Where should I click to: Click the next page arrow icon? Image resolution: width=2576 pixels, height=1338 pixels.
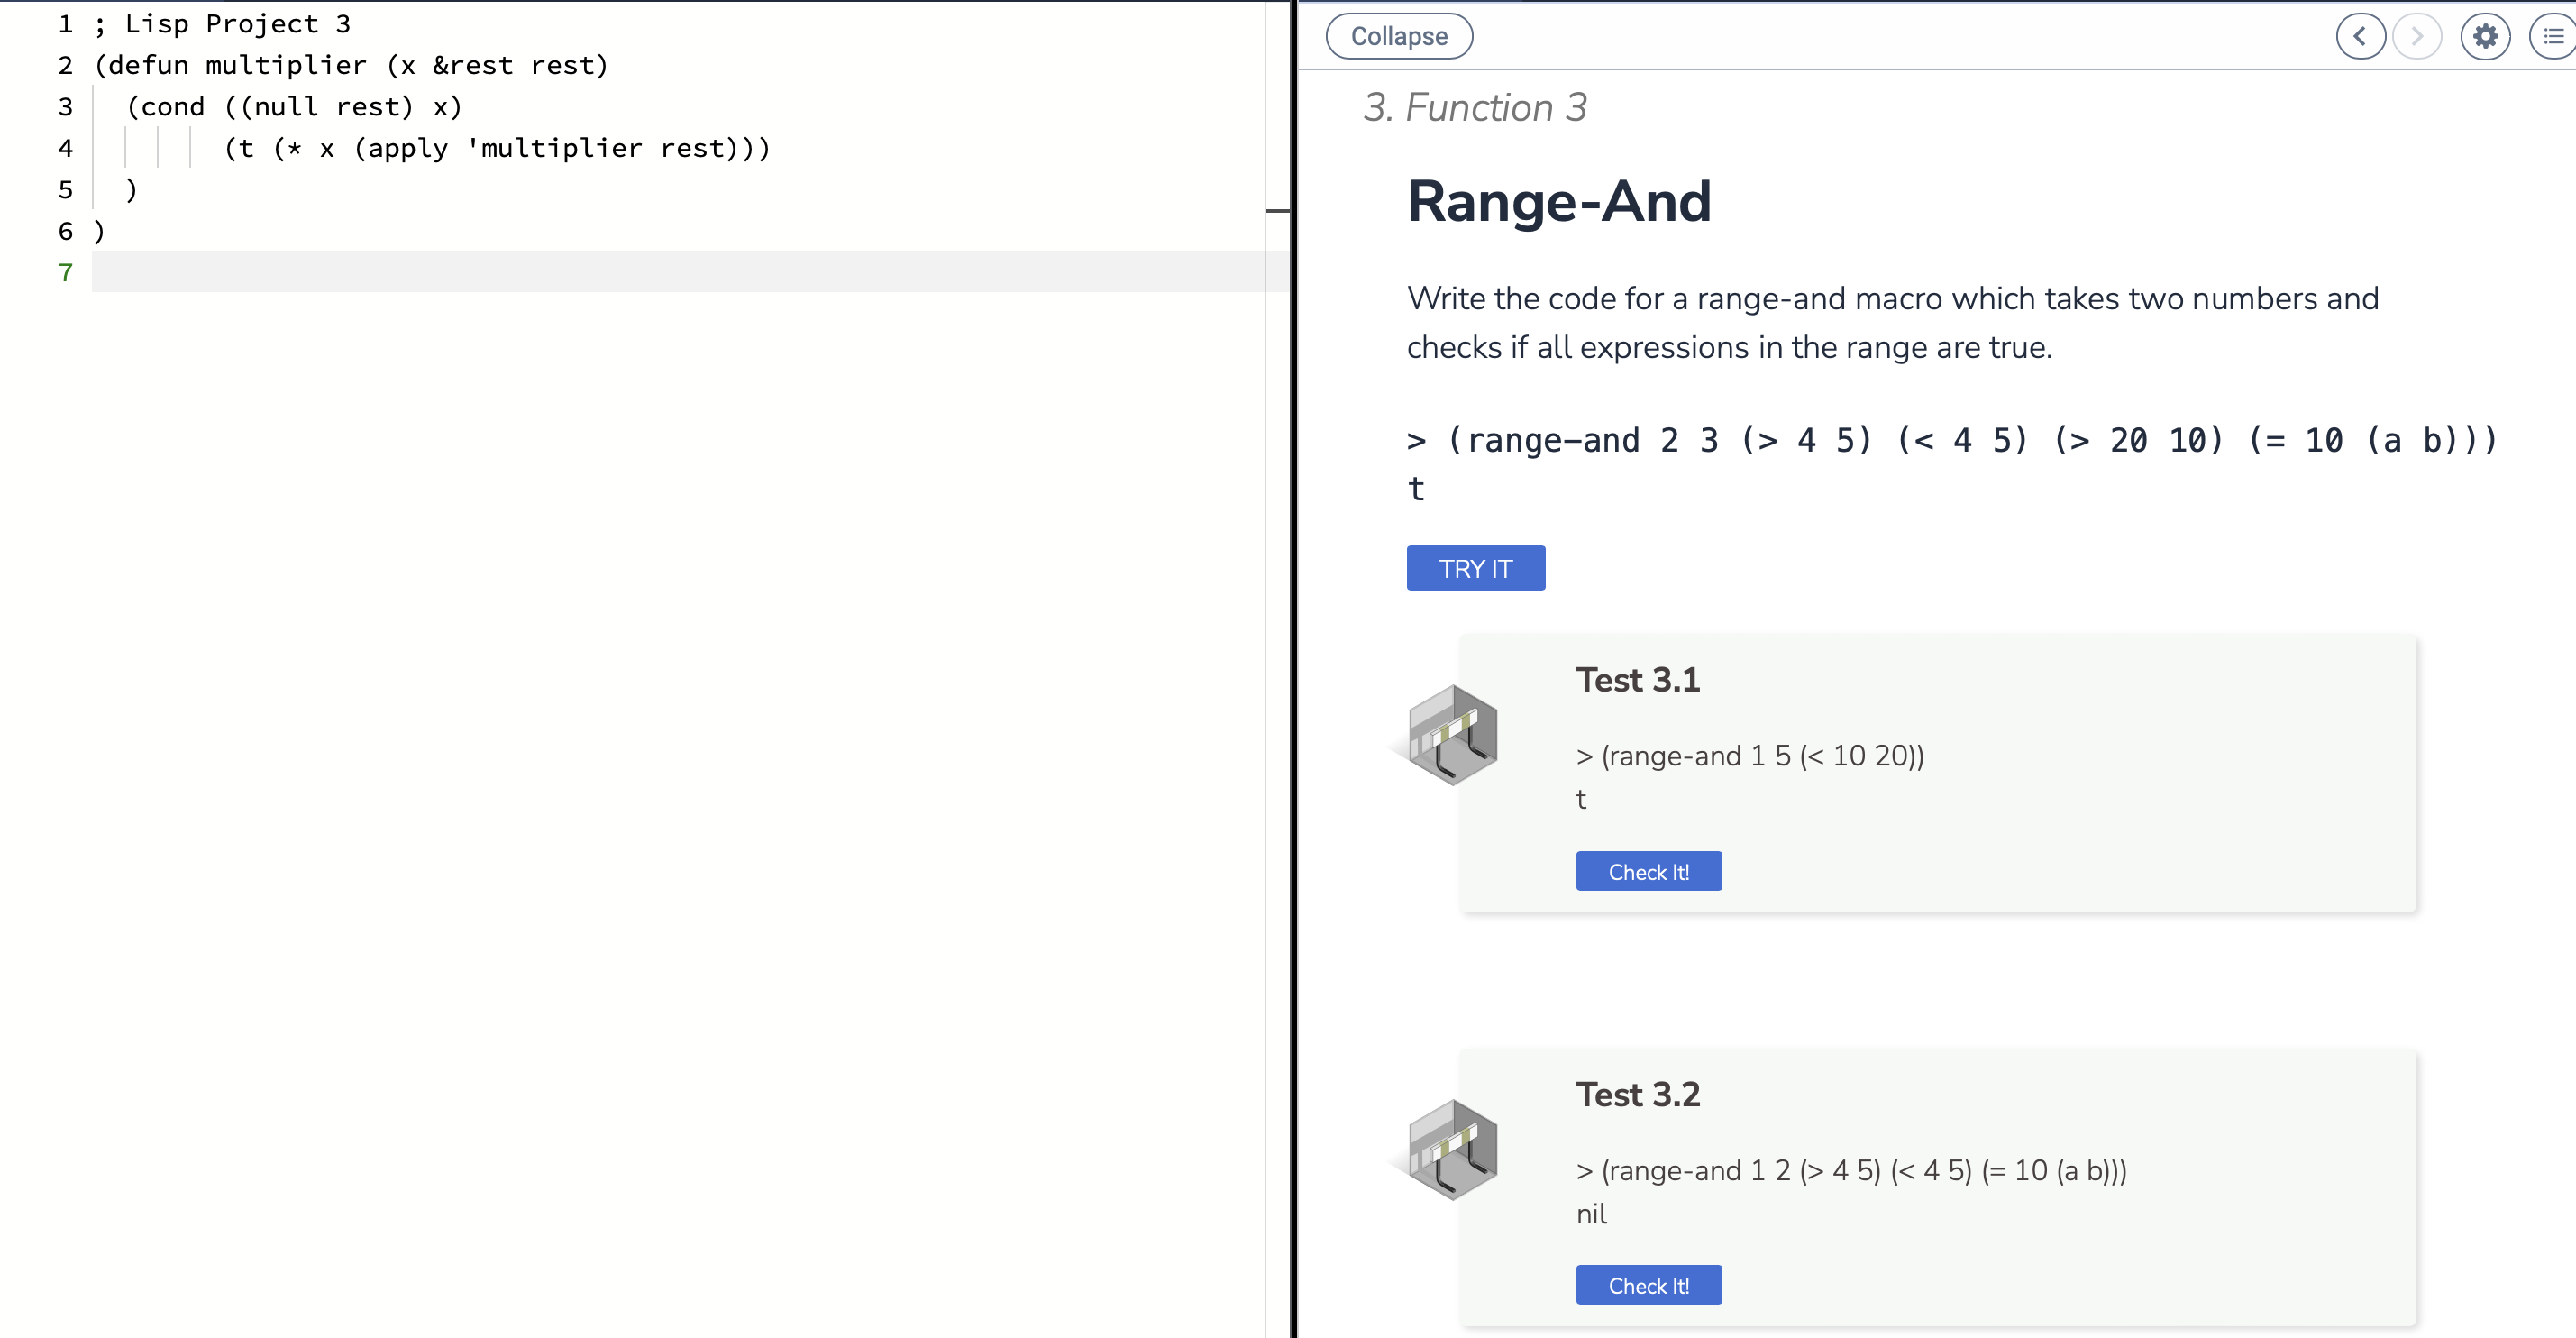tap(2417, 37)
